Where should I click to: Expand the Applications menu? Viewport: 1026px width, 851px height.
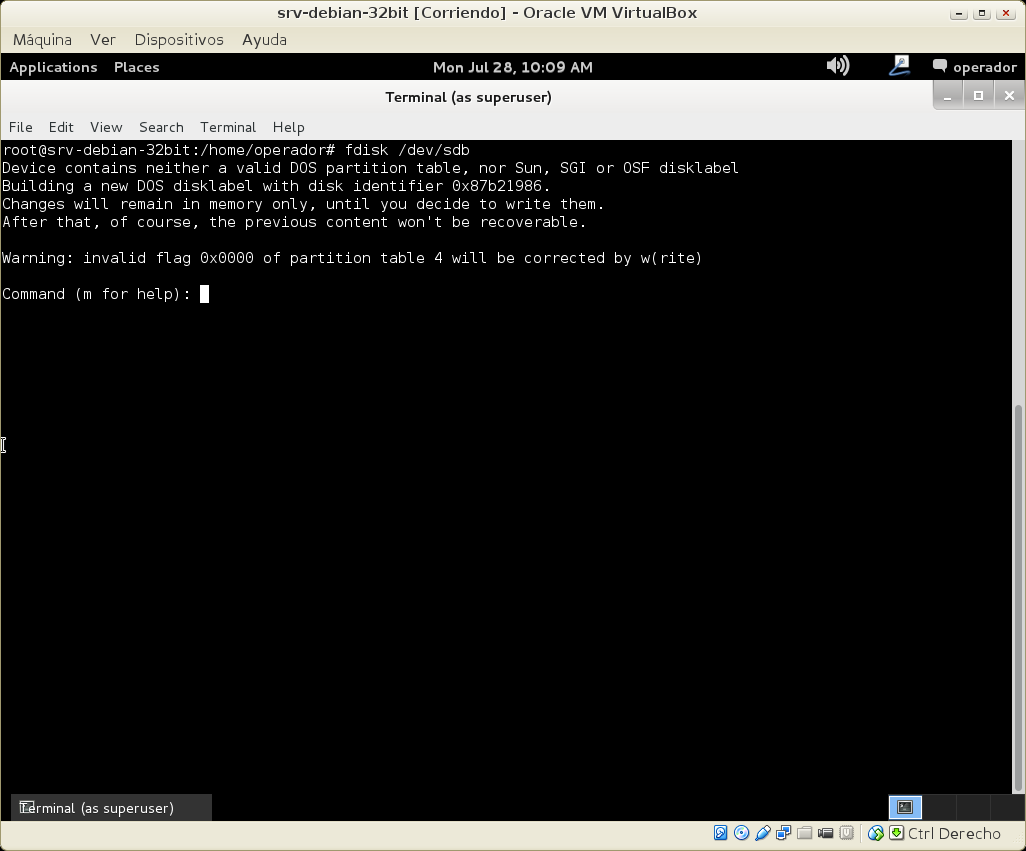[53, 67]
